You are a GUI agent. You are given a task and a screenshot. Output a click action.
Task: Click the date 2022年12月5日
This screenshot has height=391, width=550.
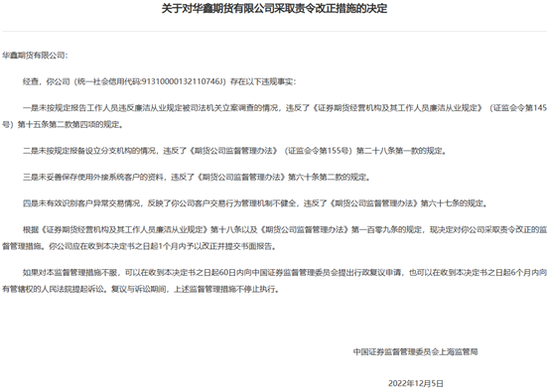(416, 383)
